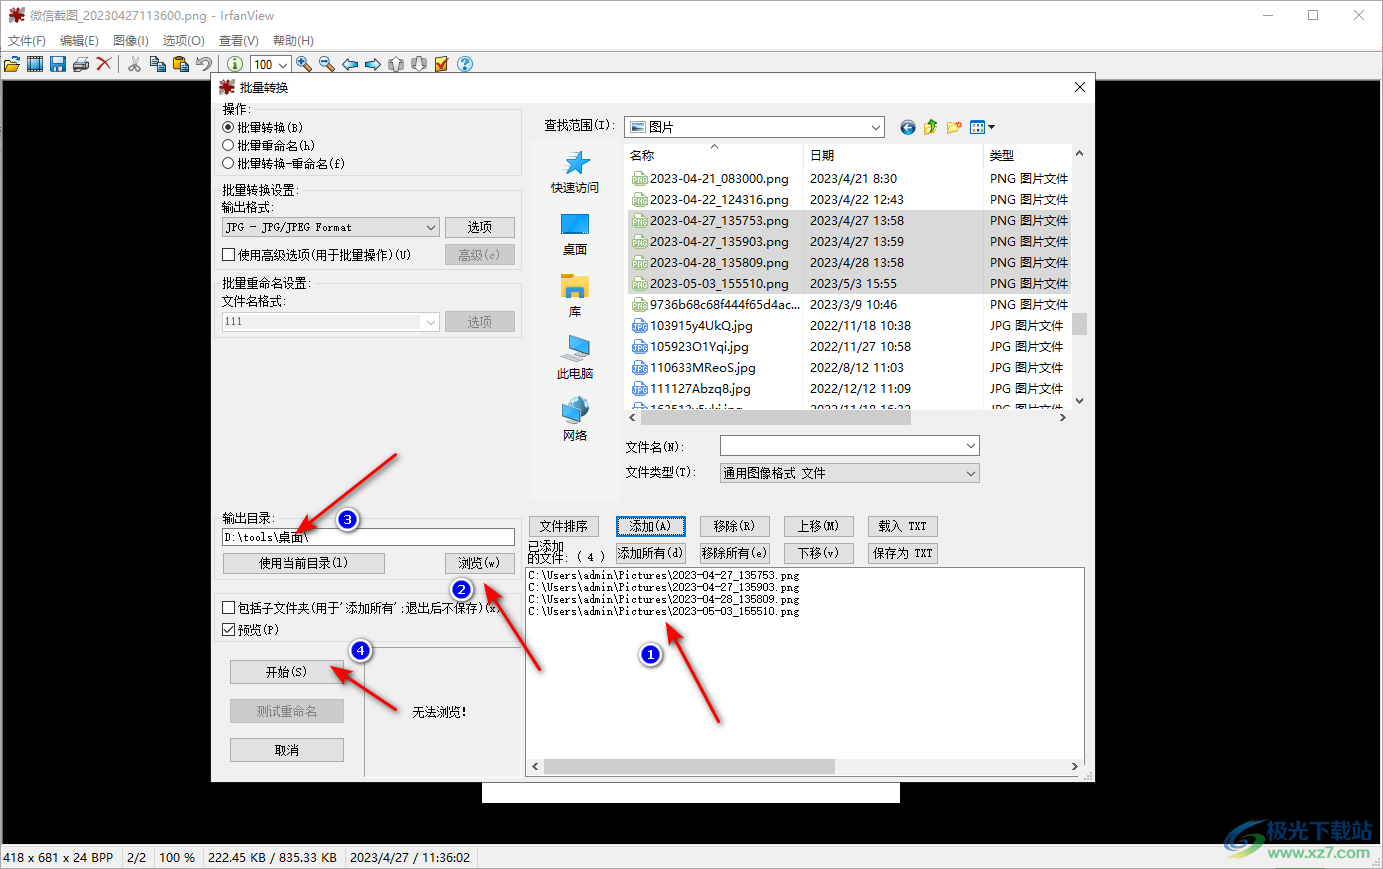Click the Print toolbar icon
Viewport: 1383px width, 869px height.
(x=81, y=64)
